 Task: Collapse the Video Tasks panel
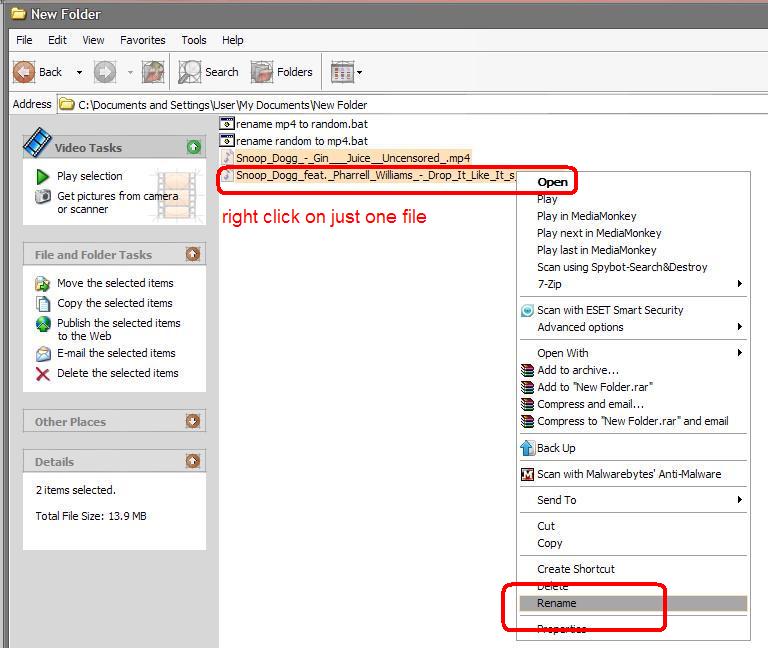tap(194, 146)
